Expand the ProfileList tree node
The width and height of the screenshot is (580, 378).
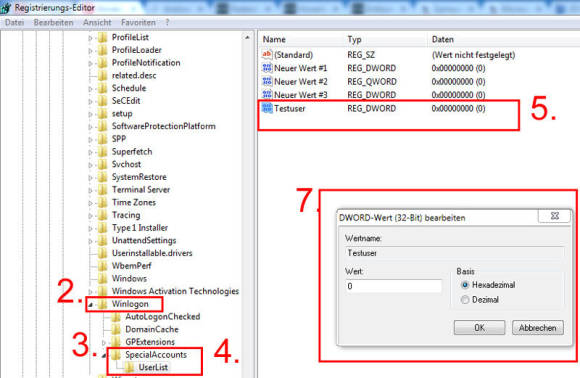click(90, 38)
